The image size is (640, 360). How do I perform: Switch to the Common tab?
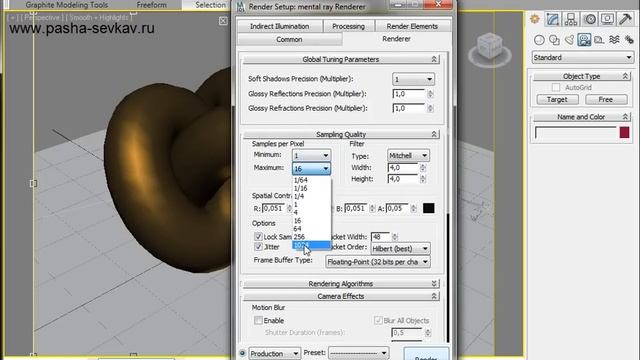[x=289, y=39]
